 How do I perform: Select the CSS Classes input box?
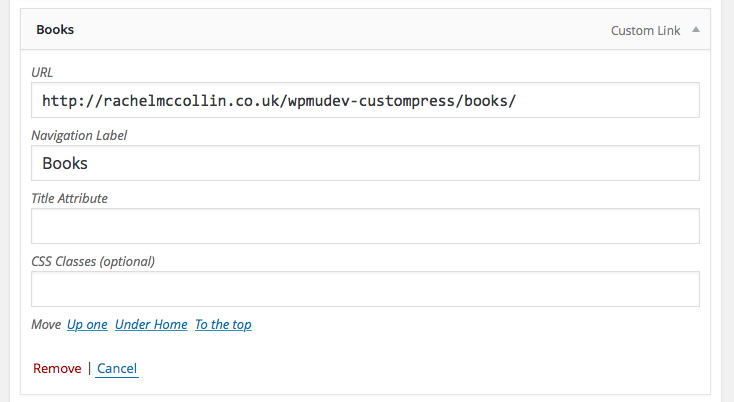click(365, 289)
